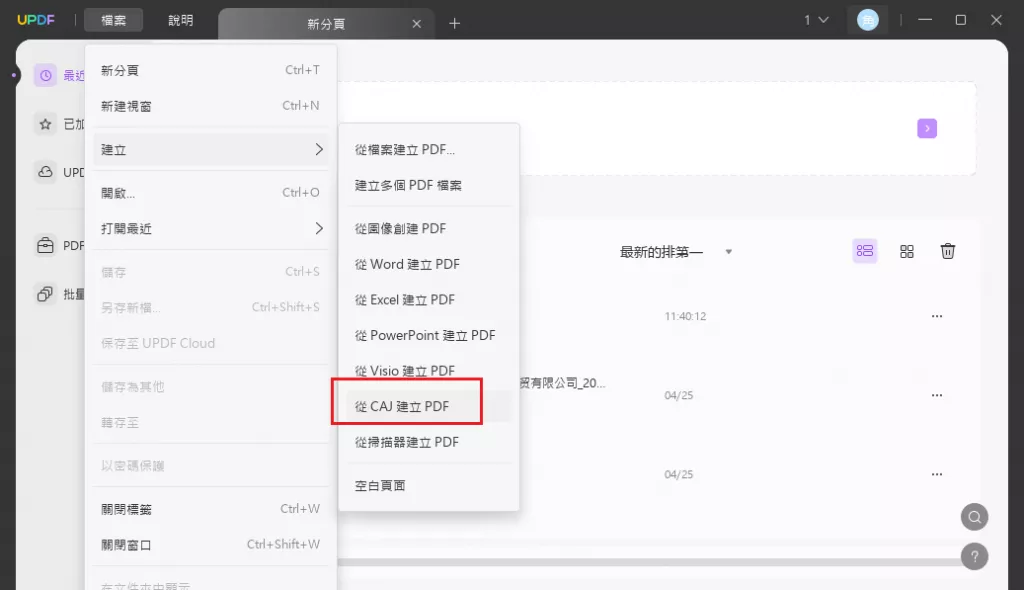The height and width of the screenshot is (590, 1024).
Task: Switch to grid thumbnail view
Action: 906,252
